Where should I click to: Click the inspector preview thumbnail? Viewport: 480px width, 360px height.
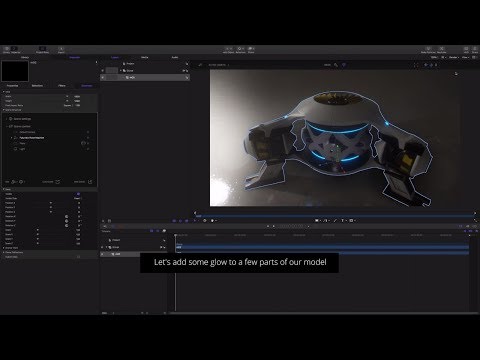tap(15, 71)
